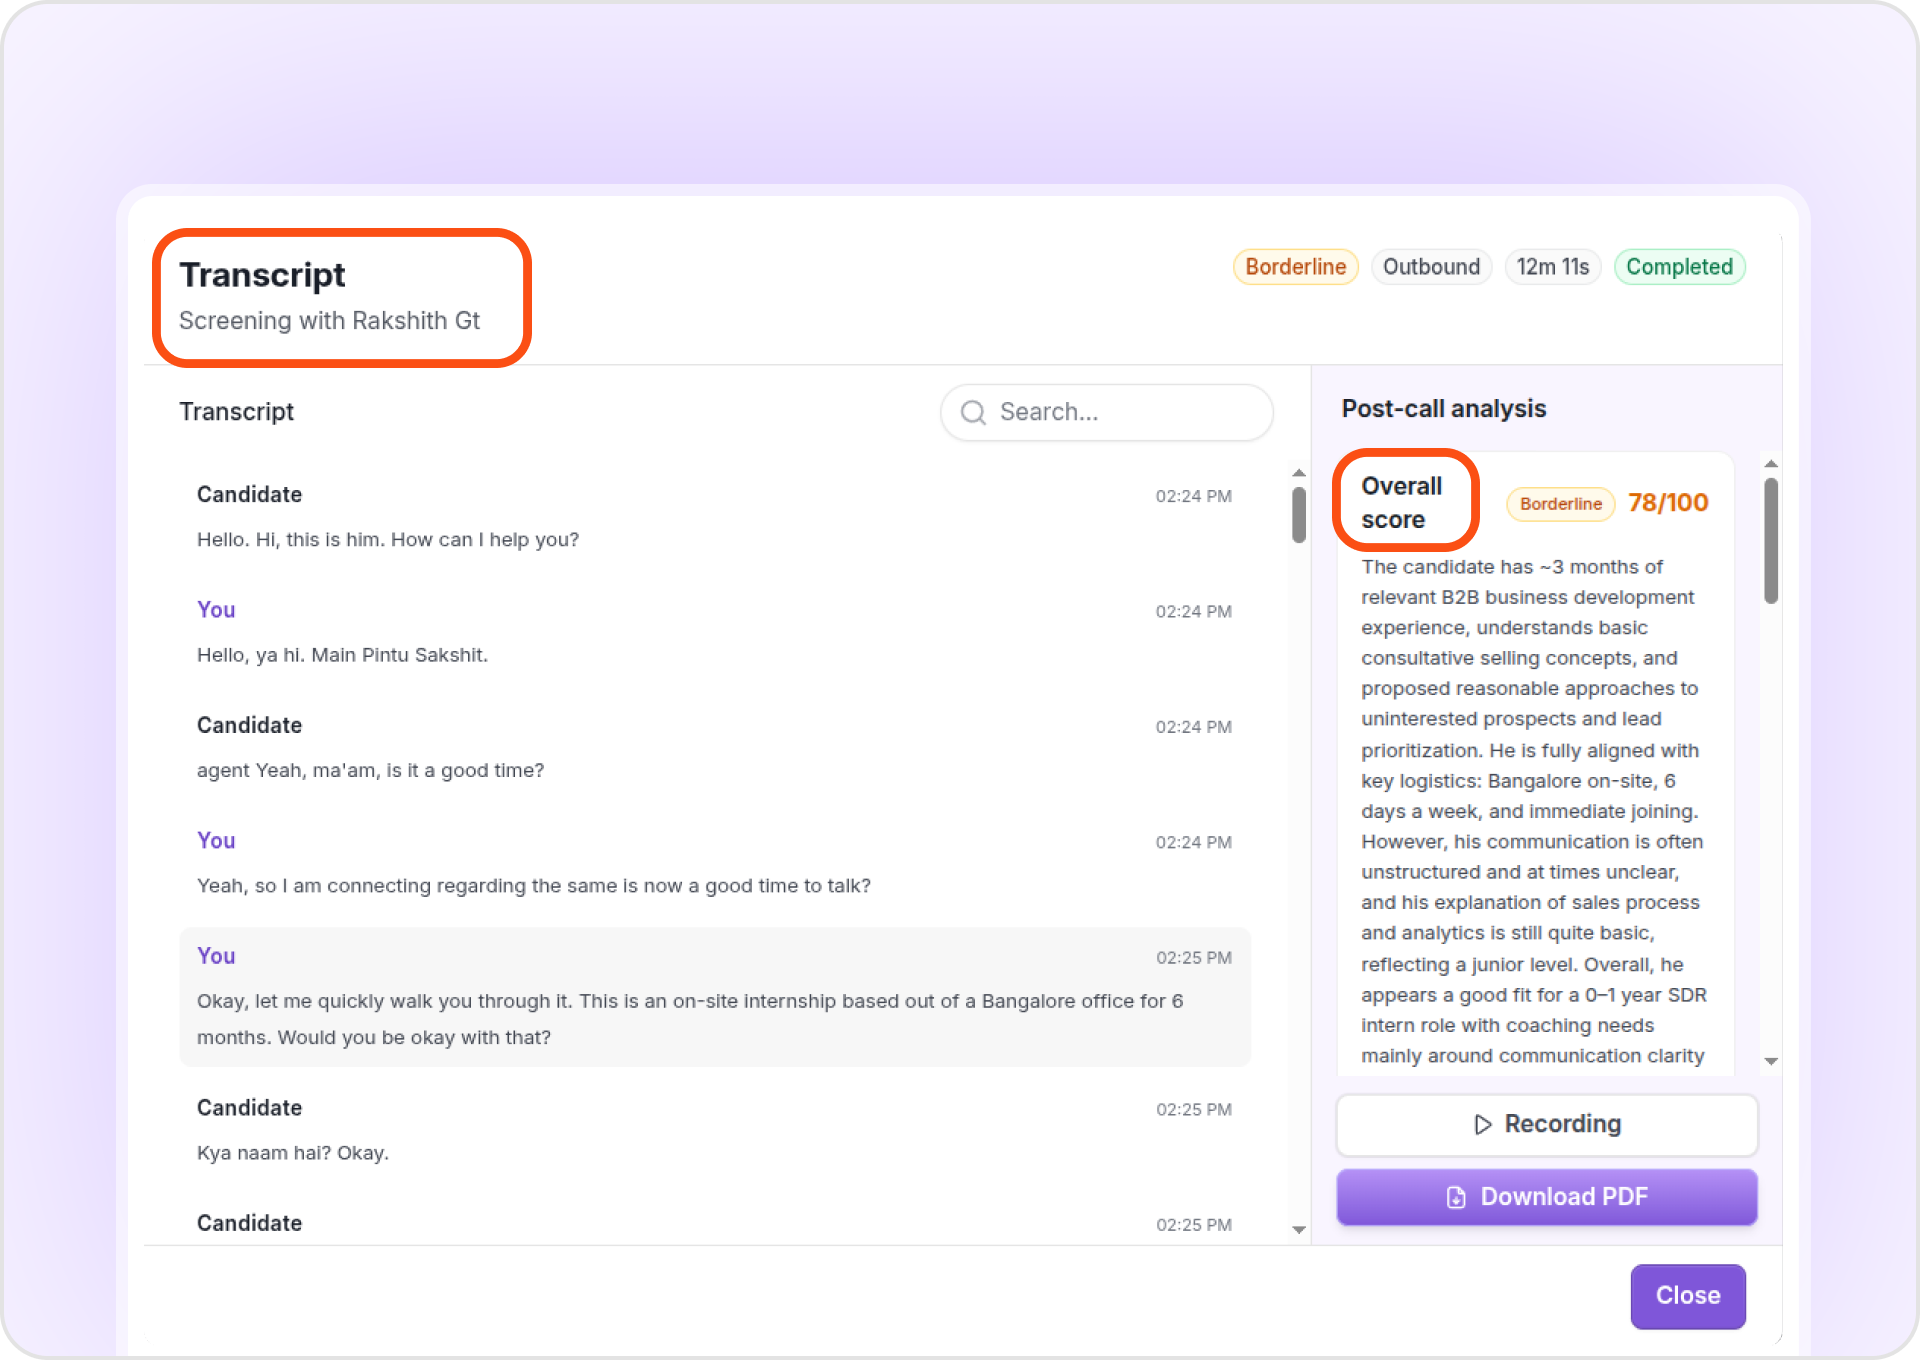Grab the transcript scrollbar thumb
The width and height of the screenshot is (1920, 1360).
pyautogui.click(x=1299, y=515)
